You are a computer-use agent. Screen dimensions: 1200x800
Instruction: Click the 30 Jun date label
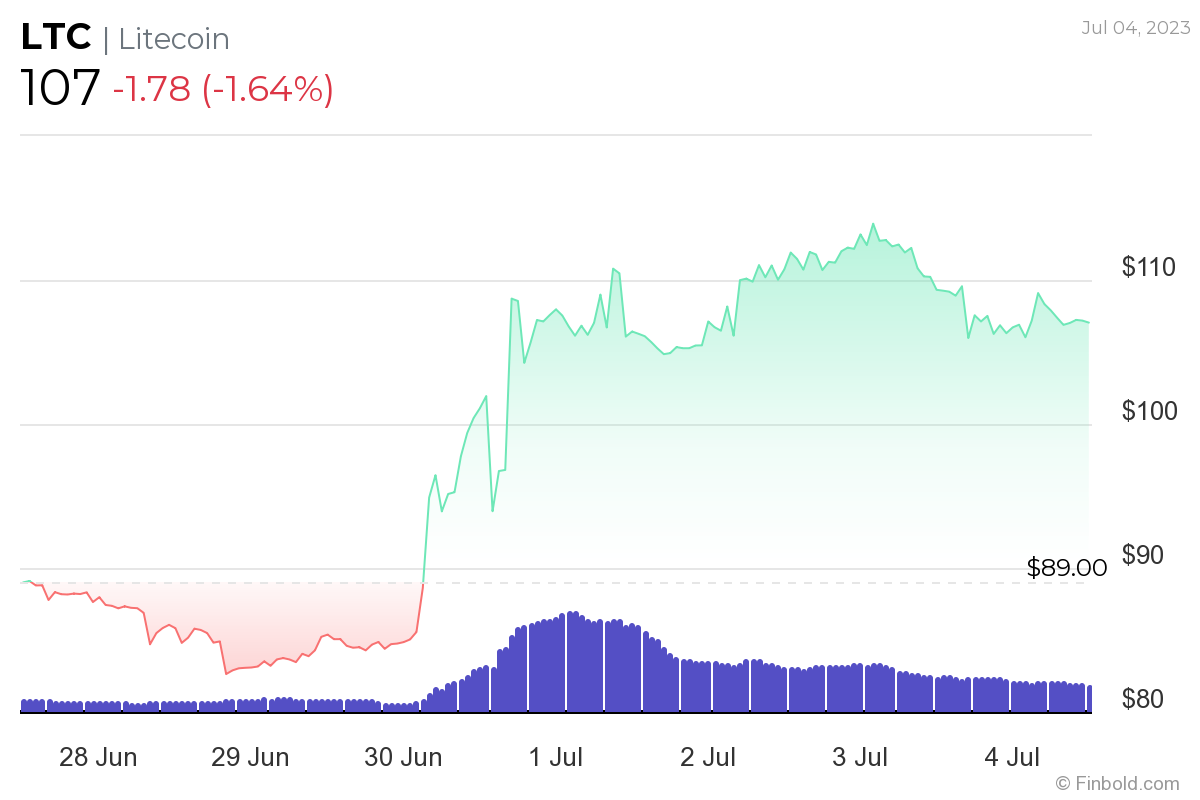[x=403, y=757]
